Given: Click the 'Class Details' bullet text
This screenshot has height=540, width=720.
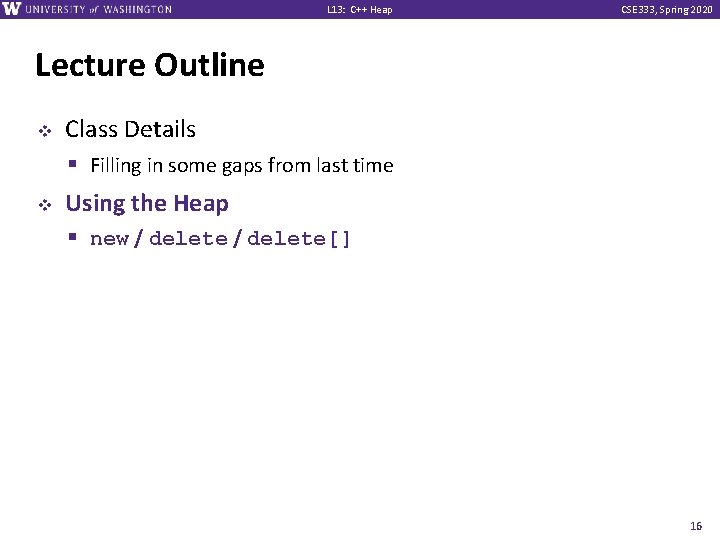Looking at the screenshot, I should point(130,129).
